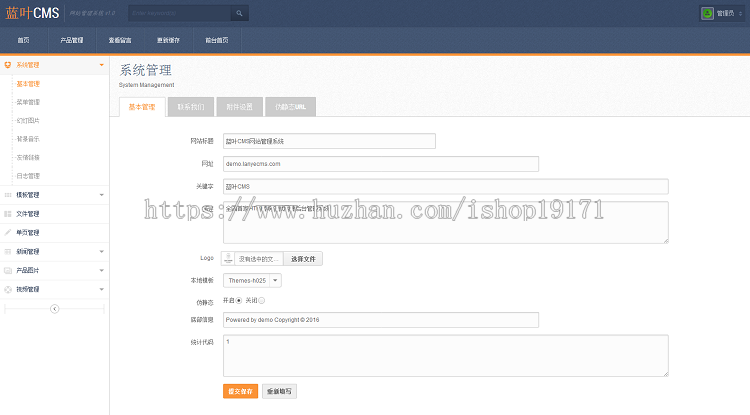Expand the 产品图片 section arrow
The height and width of the screenshot is (415, 750).
click(x=101, y=271)
